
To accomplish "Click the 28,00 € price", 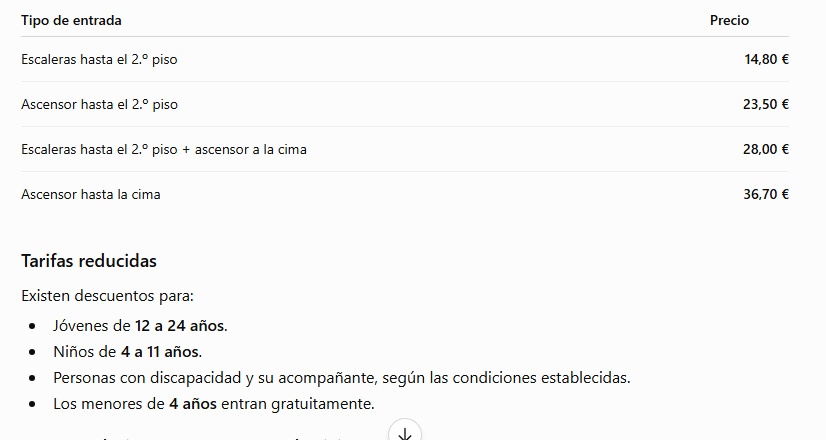I will [x=766, y=150].
